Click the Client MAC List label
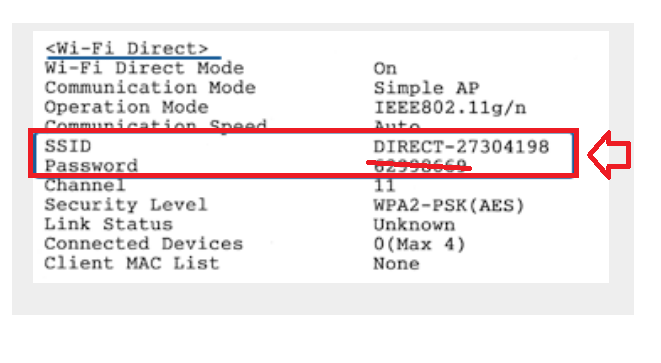Viewport: 661px width, 363px height. pyautogui.click(x=132, y=263)
